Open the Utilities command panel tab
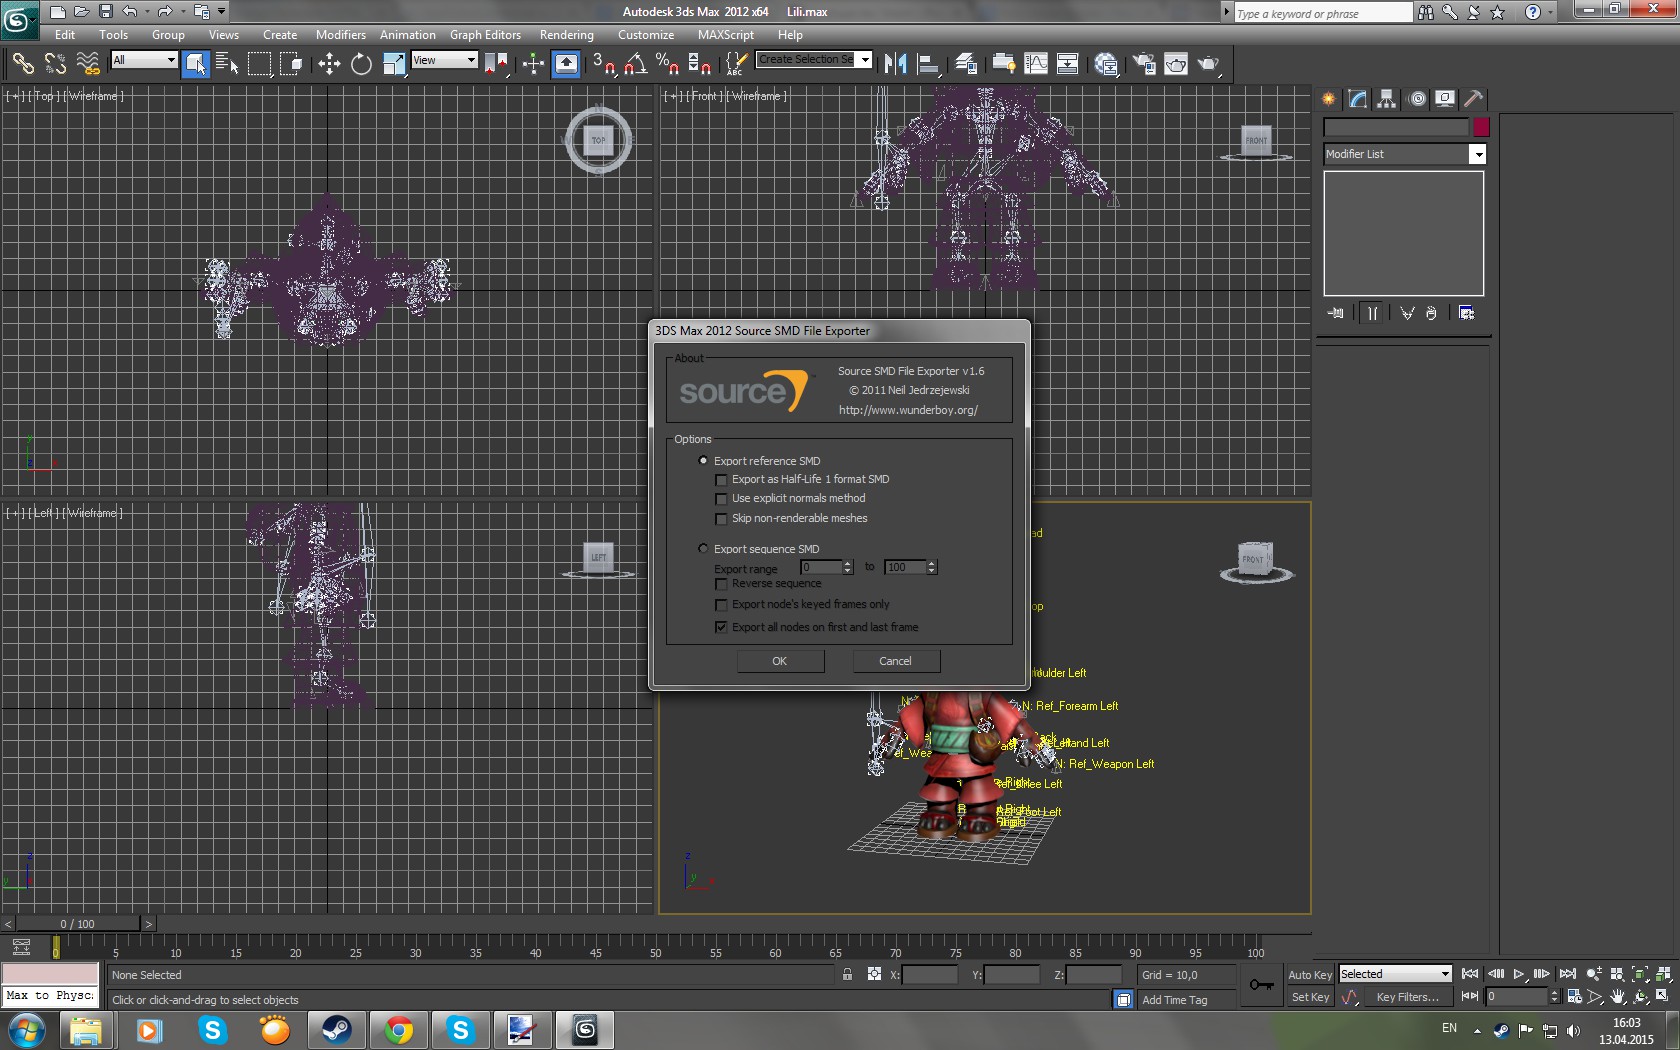The height and width of the screenshot is (1050, 1680). click(1473, 98)
